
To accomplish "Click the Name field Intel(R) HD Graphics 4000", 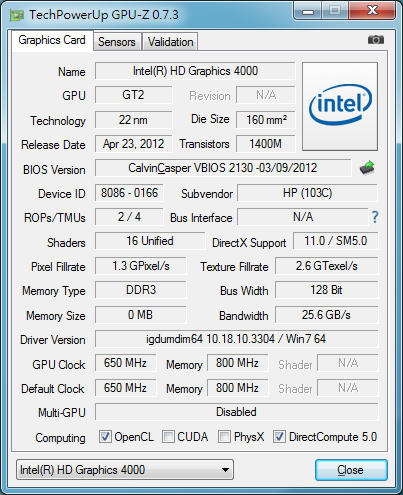I will [195, 71].
